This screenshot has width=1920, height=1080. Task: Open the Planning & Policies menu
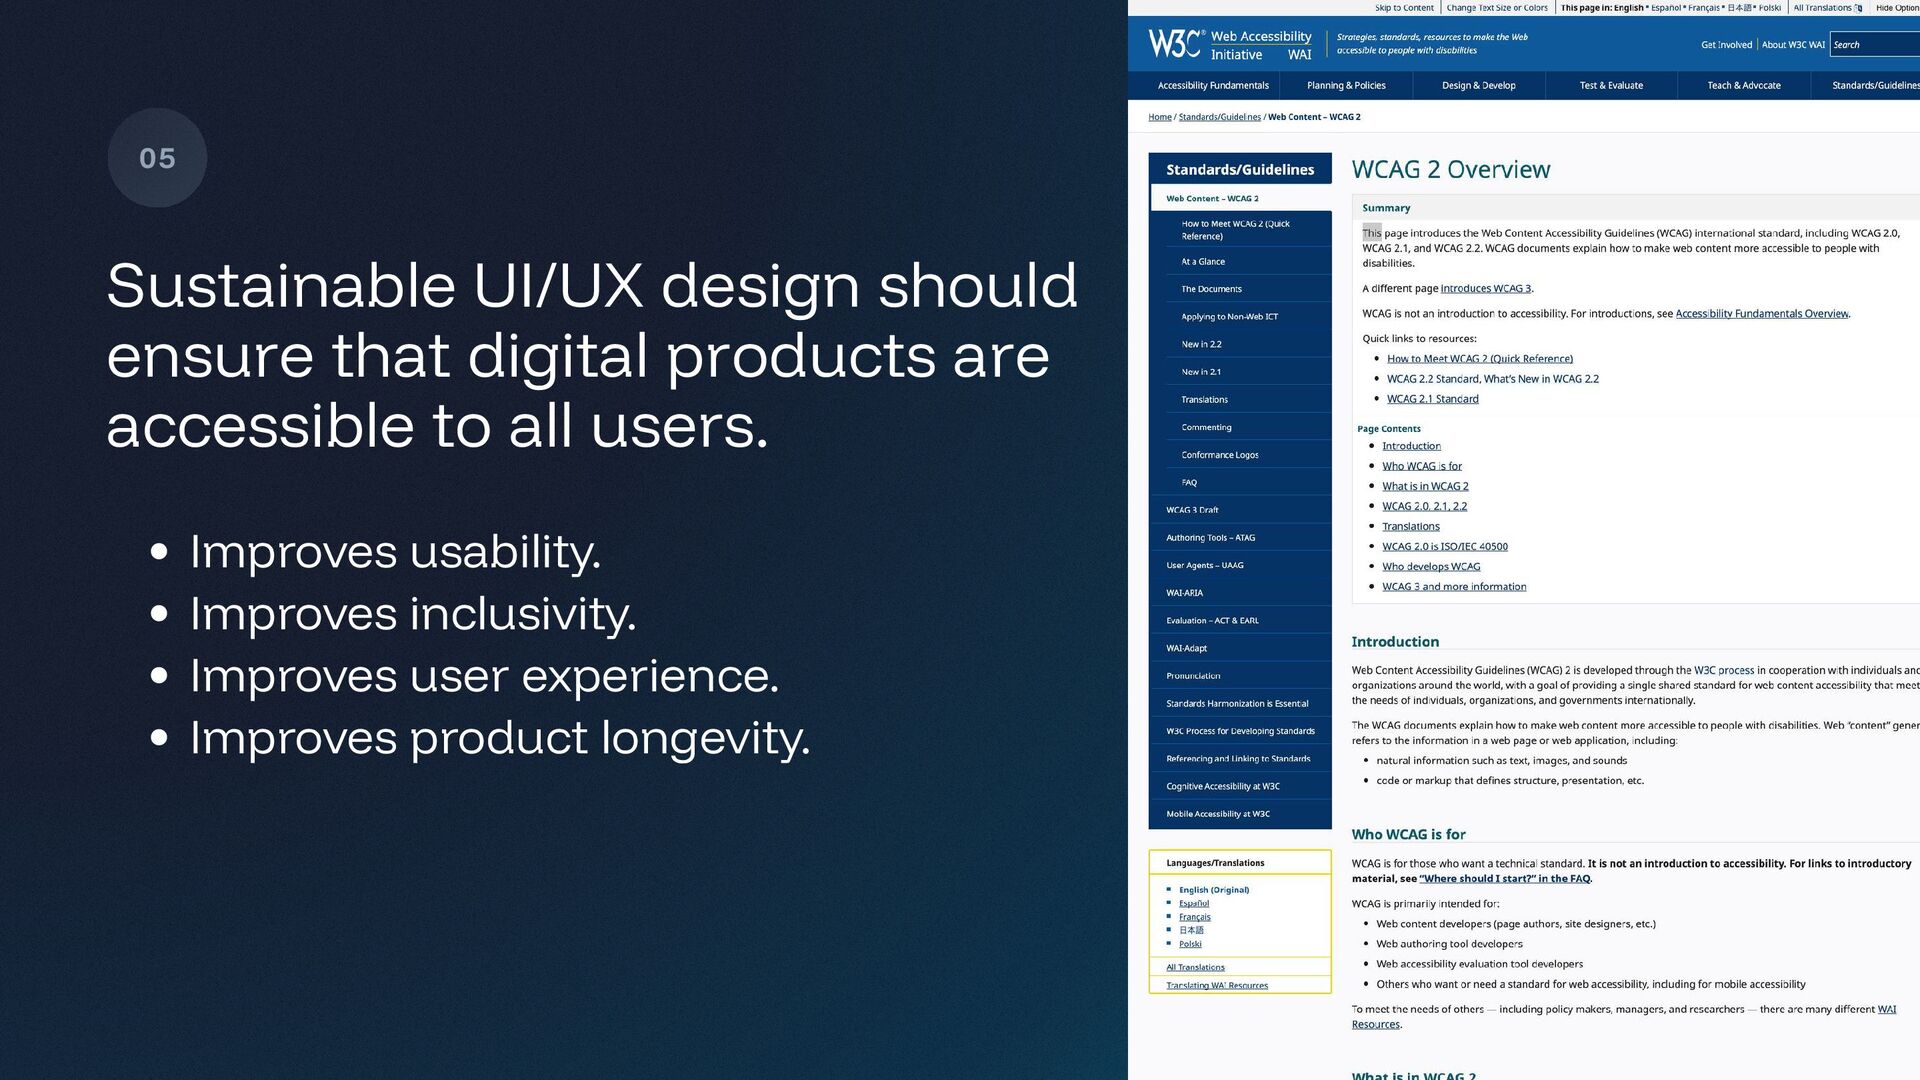coord(1345,86)
